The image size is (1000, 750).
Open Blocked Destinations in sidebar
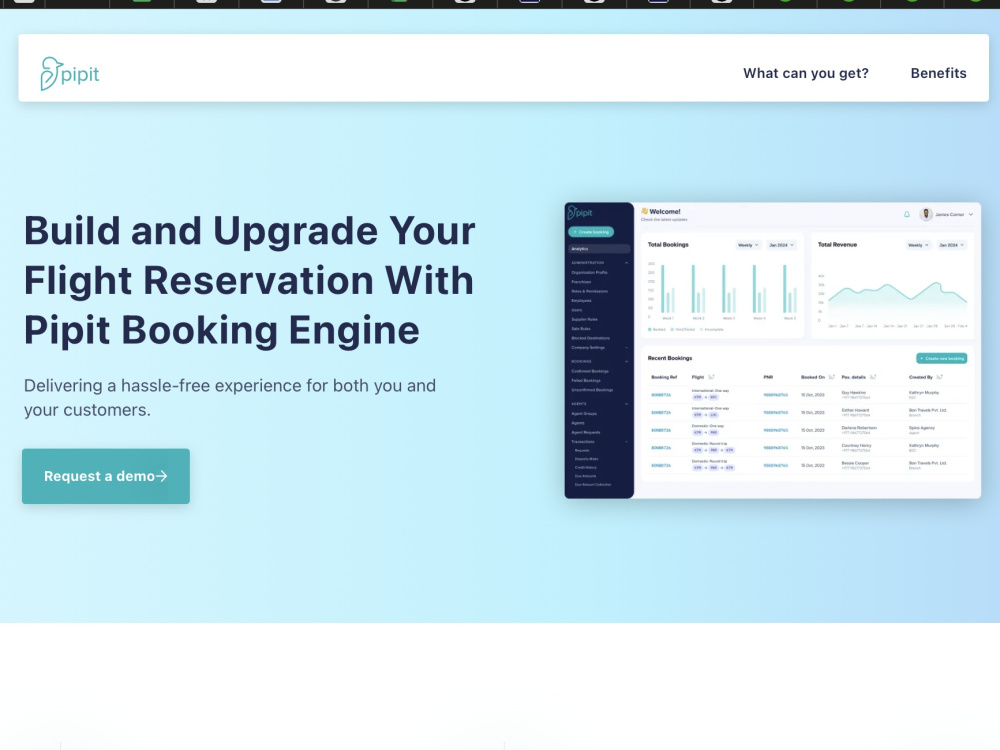coord(591,338)
